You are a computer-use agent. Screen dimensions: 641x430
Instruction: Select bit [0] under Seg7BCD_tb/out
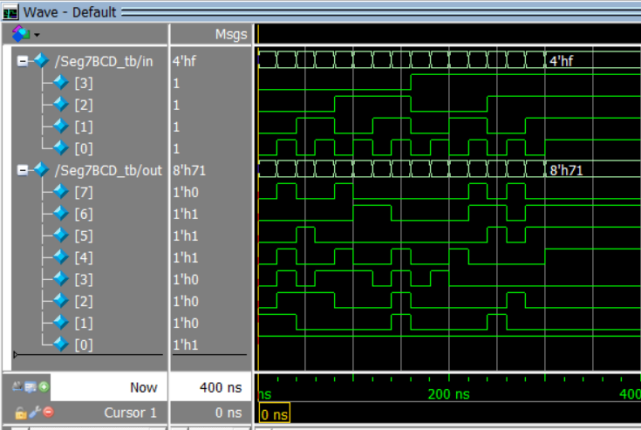coord(84,345)
